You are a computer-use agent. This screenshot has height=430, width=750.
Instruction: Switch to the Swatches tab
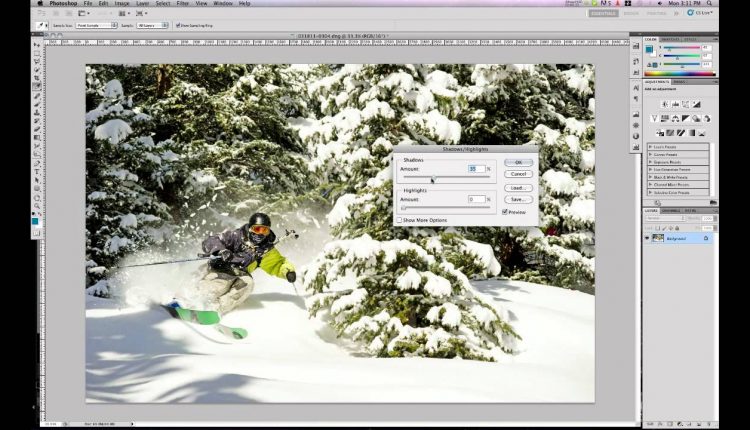click(x=670, y=39)
